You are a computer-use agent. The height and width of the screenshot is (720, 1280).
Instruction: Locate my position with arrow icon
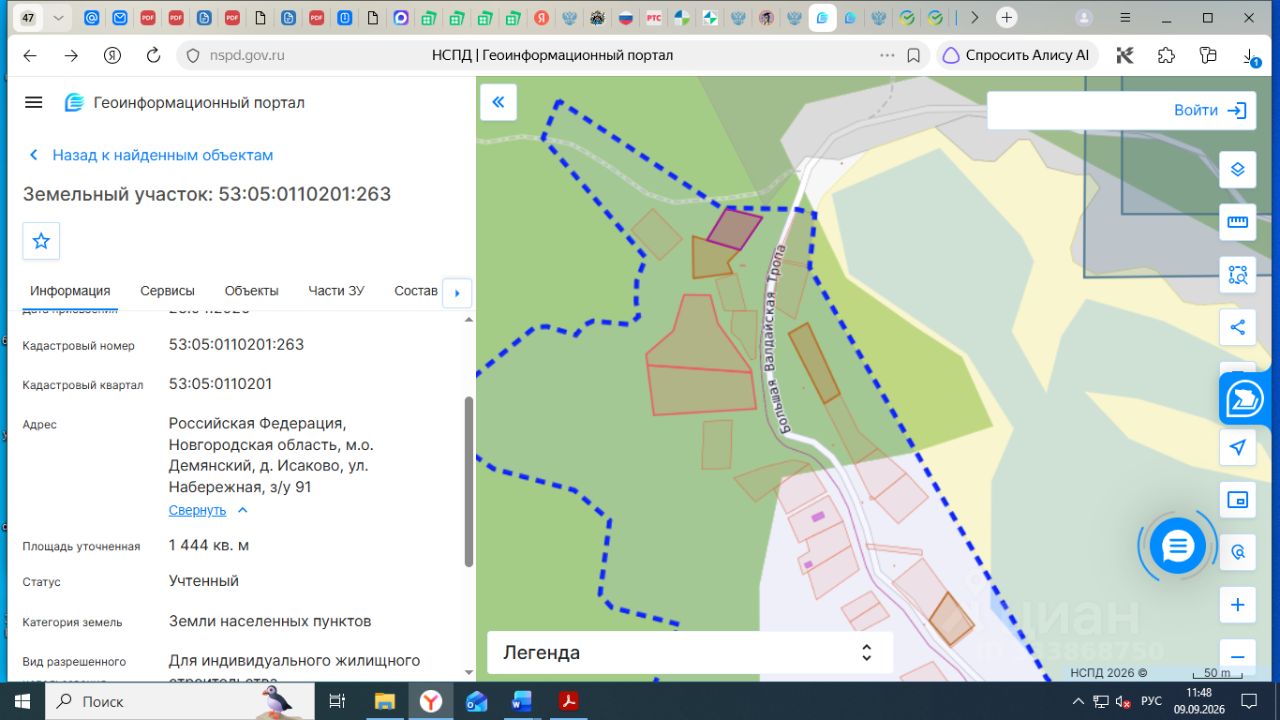tap(1237, 447)
